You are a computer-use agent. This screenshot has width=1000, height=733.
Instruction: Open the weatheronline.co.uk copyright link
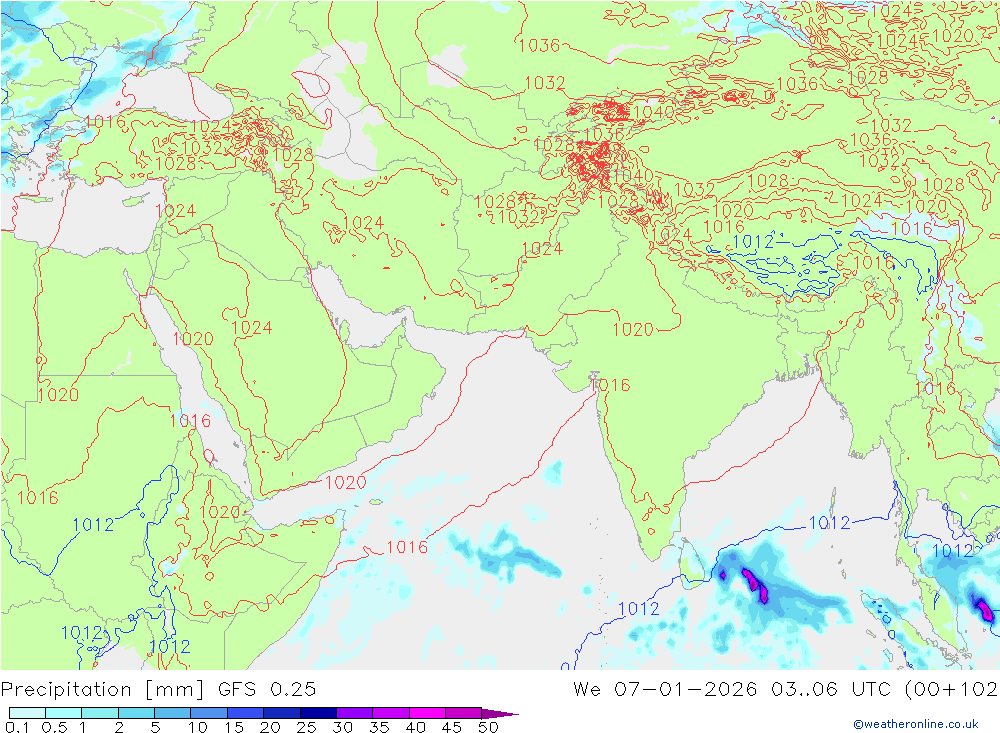point(916,723)
